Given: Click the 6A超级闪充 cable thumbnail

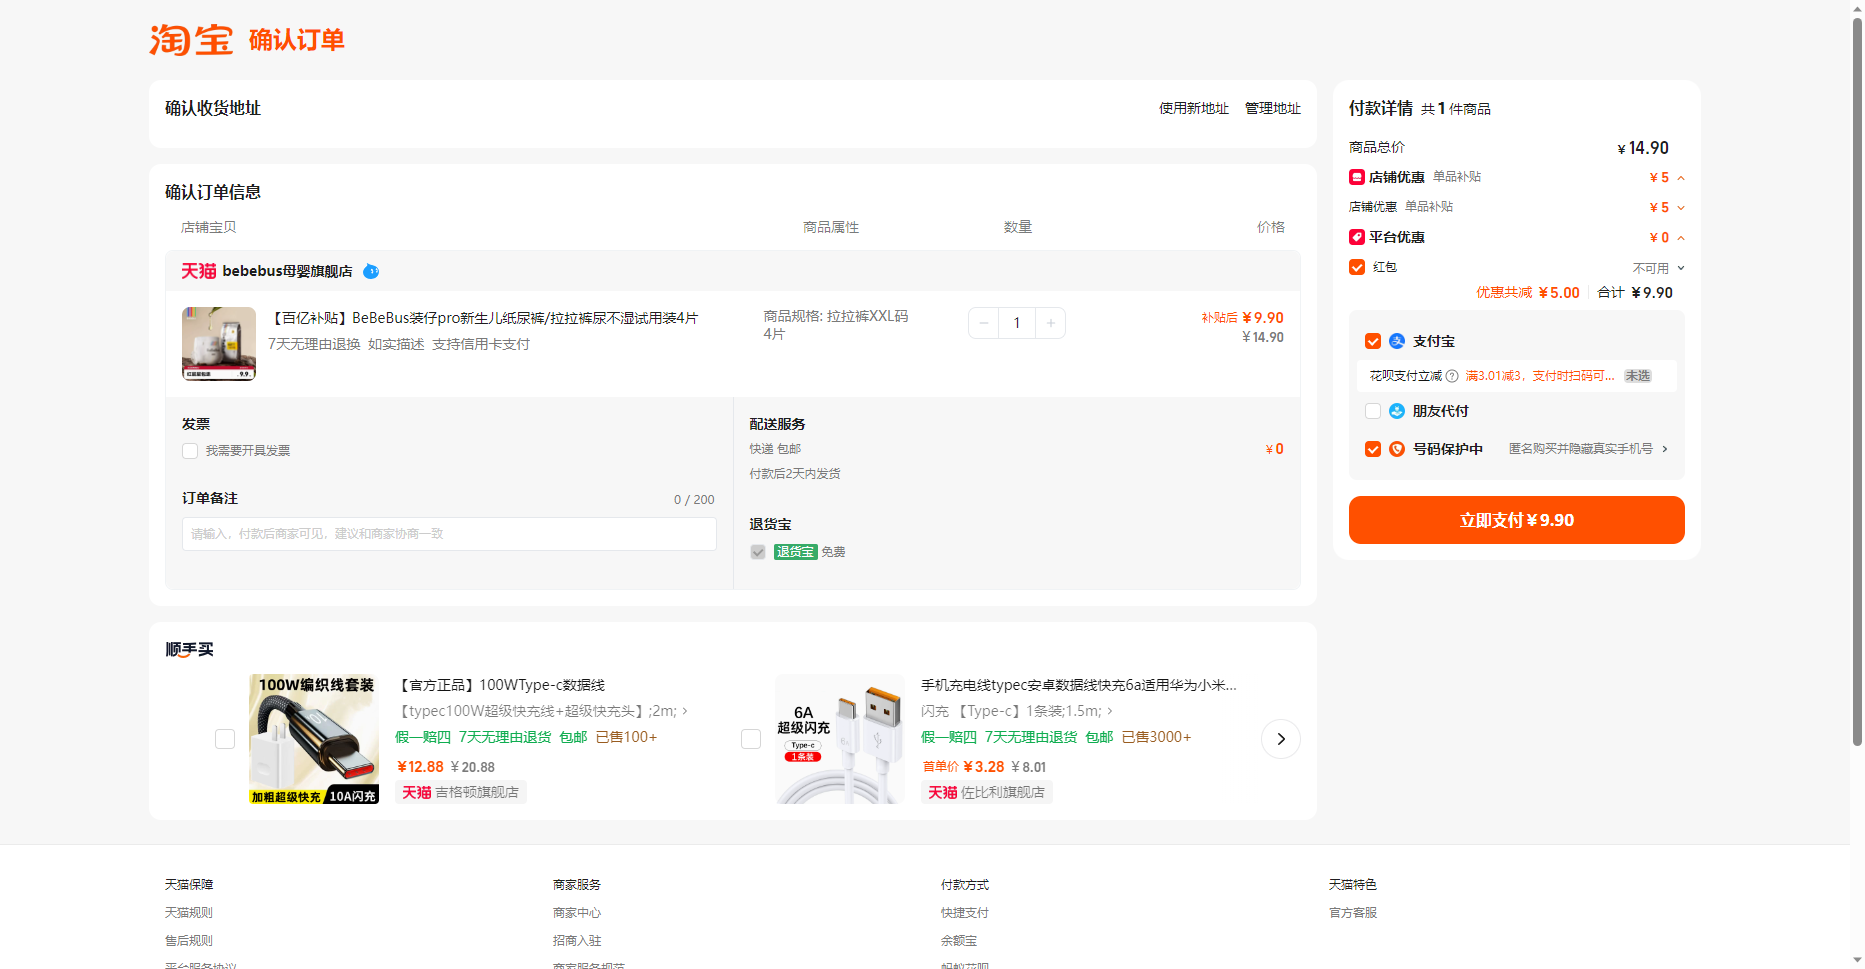Looking at the screenshot, I should point(840,739).
